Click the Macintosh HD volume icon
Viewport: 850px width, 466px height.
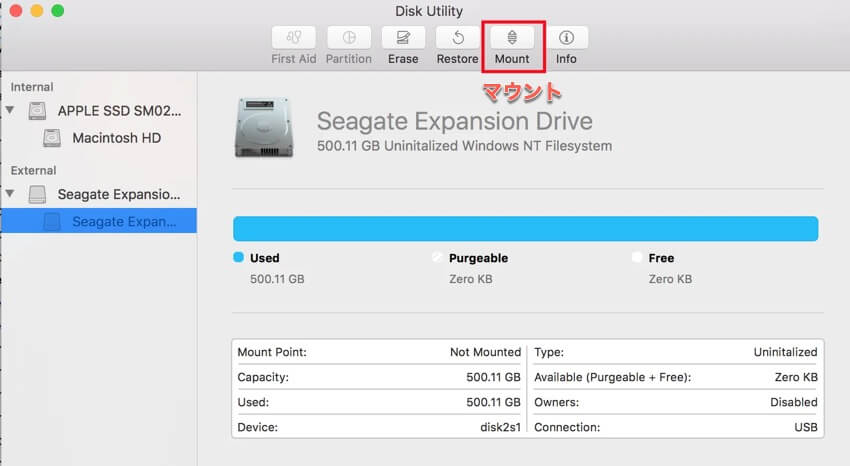[54, 138]
